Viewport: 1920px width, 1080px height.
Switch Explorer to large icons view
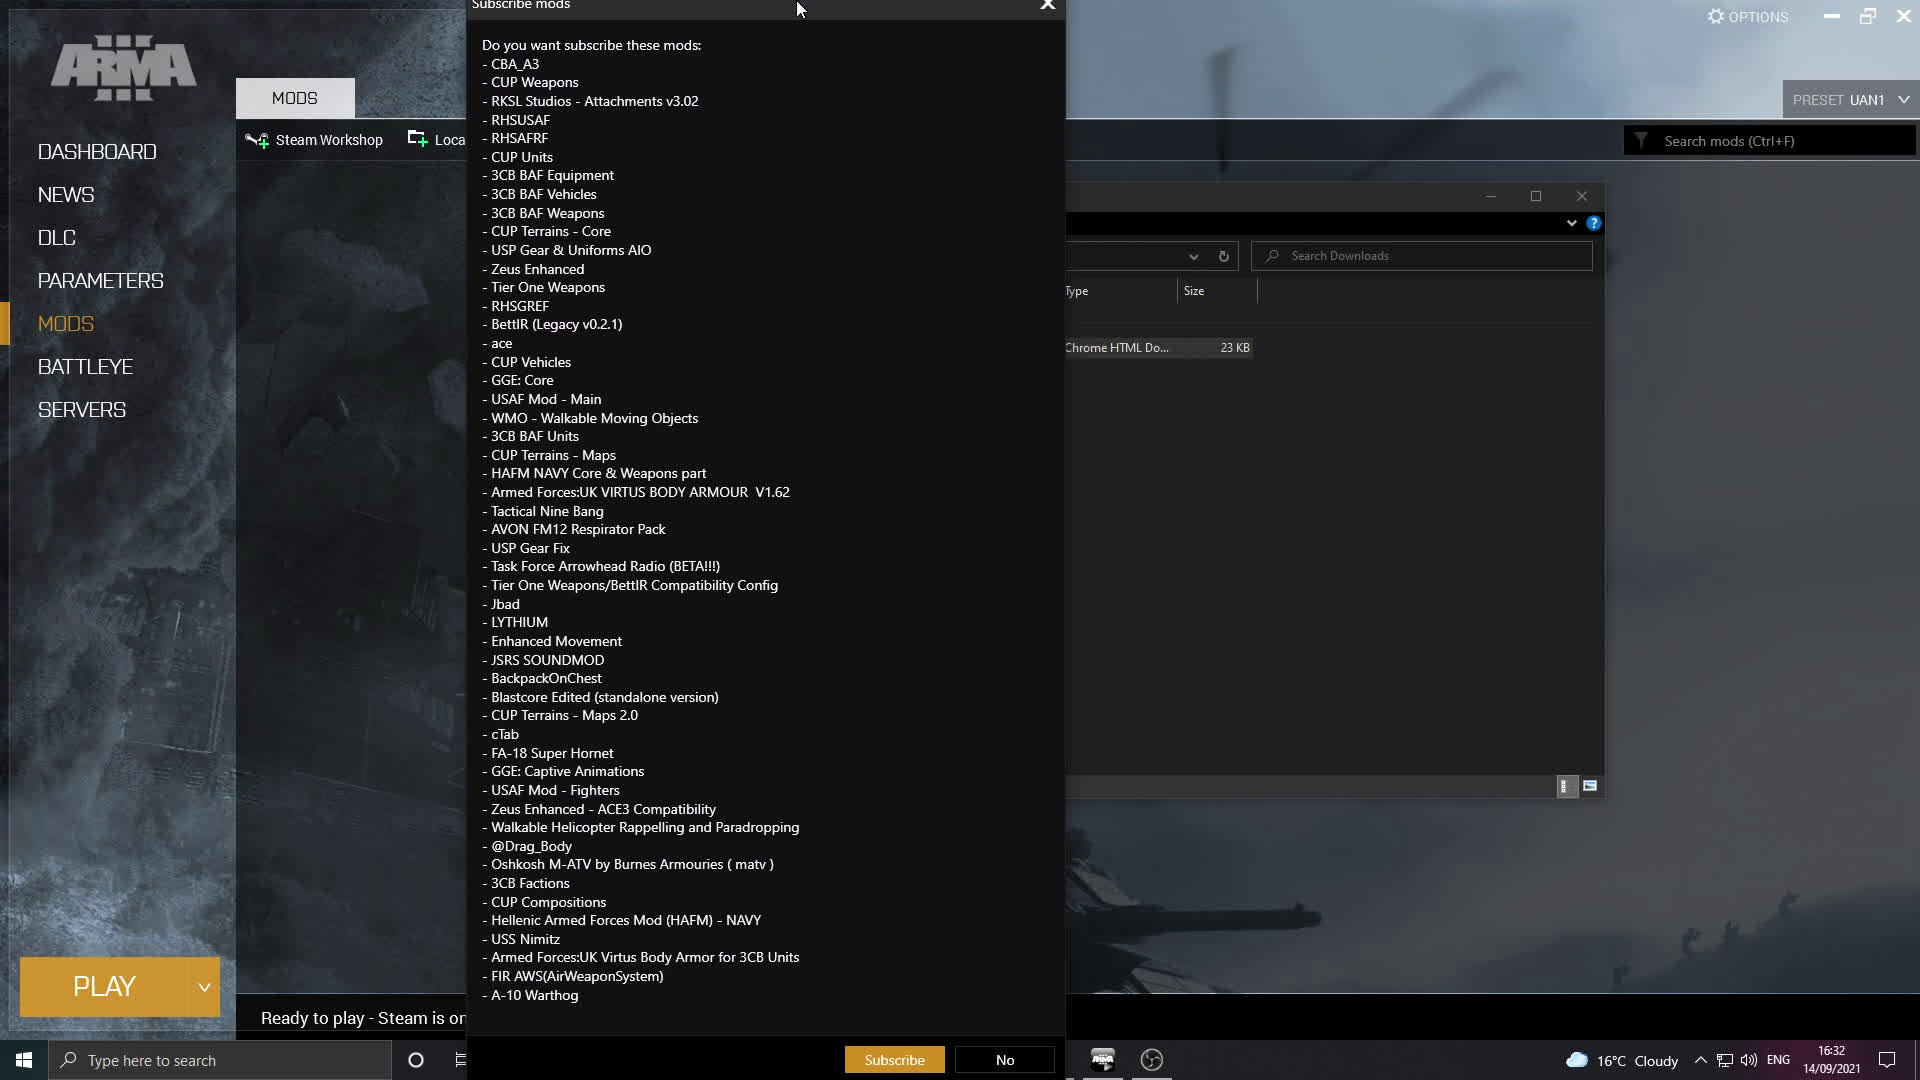point(1589,786)
